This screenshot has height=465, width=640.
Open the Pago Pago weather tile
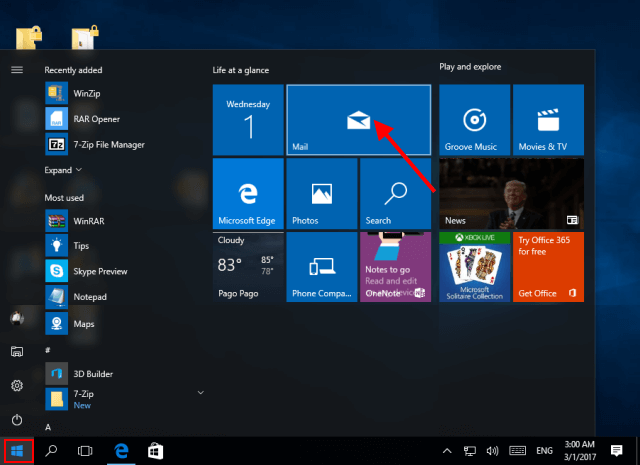(248, 267)
